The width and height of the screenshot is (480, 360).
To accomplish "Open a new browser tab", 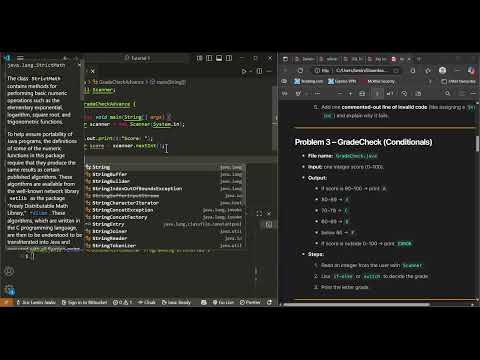I will [x=419, y=59].
